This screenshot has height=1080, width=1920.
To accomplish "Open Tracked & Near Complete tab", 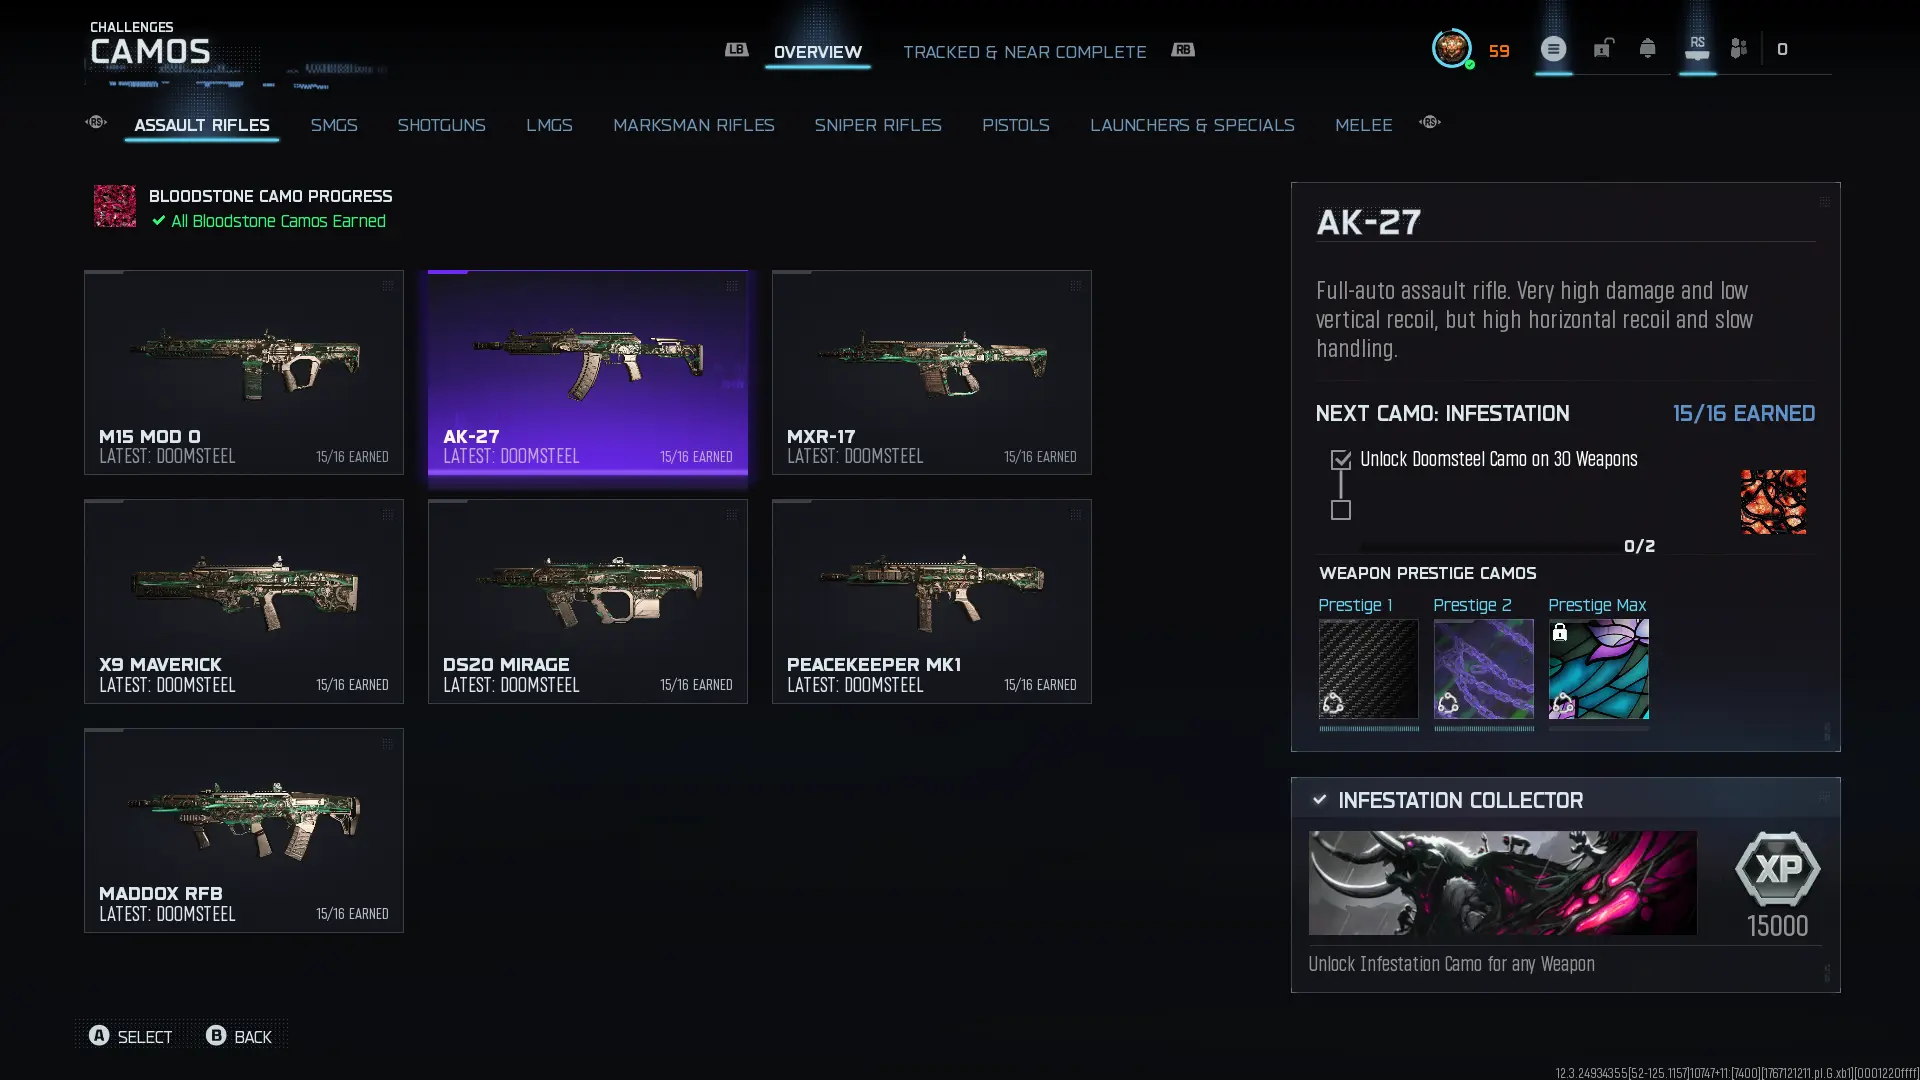I will (x=1024, y=51).
